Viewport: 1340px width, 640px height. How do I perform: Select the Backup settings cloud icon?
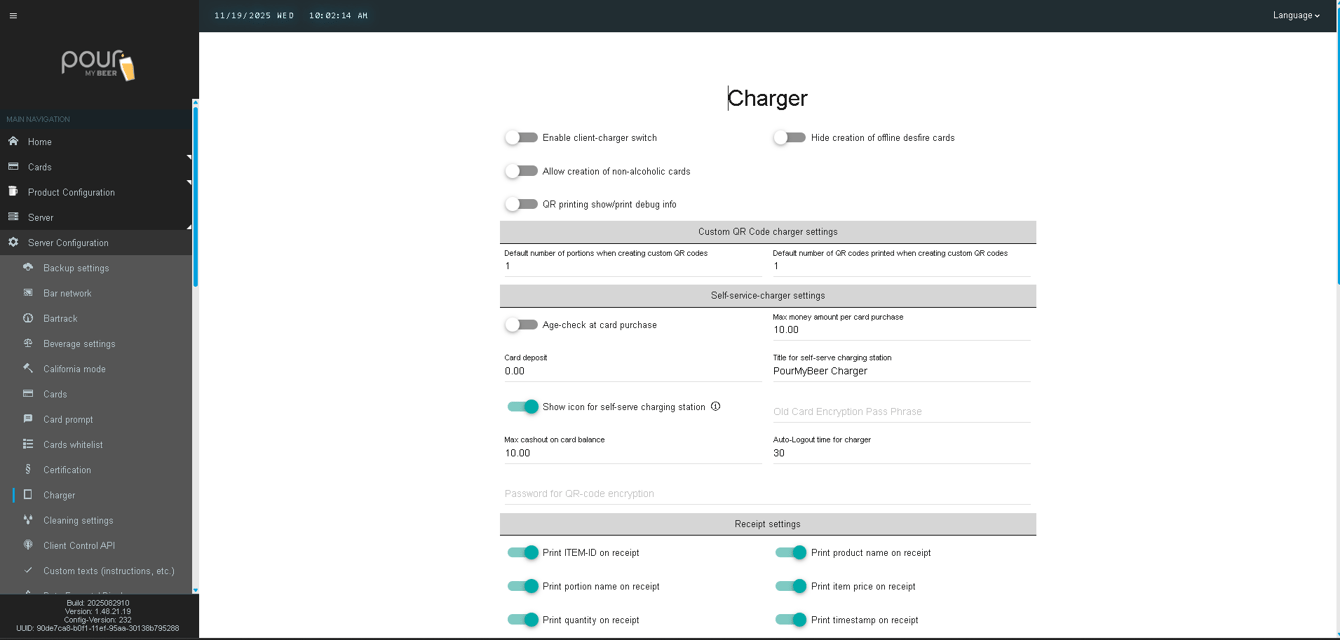[x=28, y=268]
